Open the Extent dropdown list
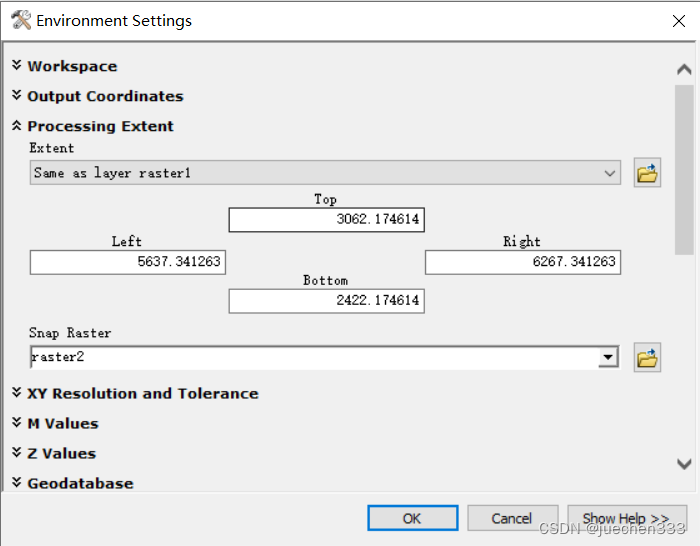 (610, 173)
